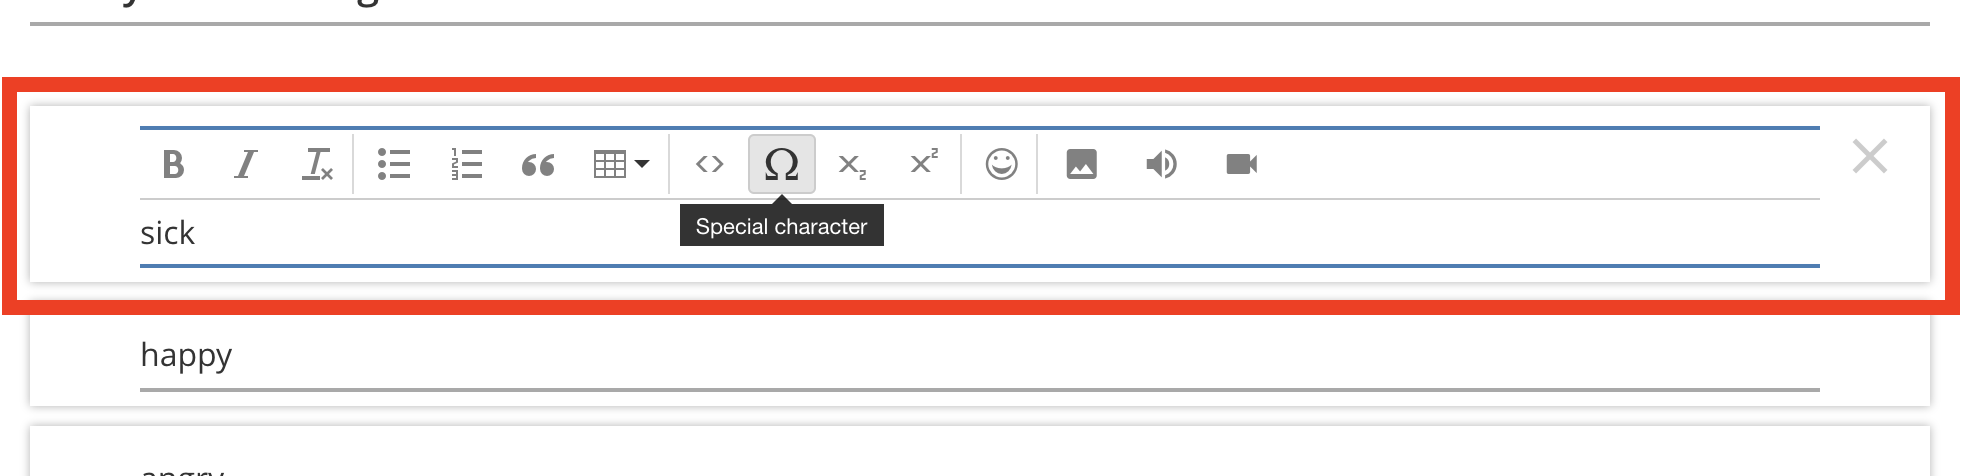Insert a bulleted list

tap(394, 164)
